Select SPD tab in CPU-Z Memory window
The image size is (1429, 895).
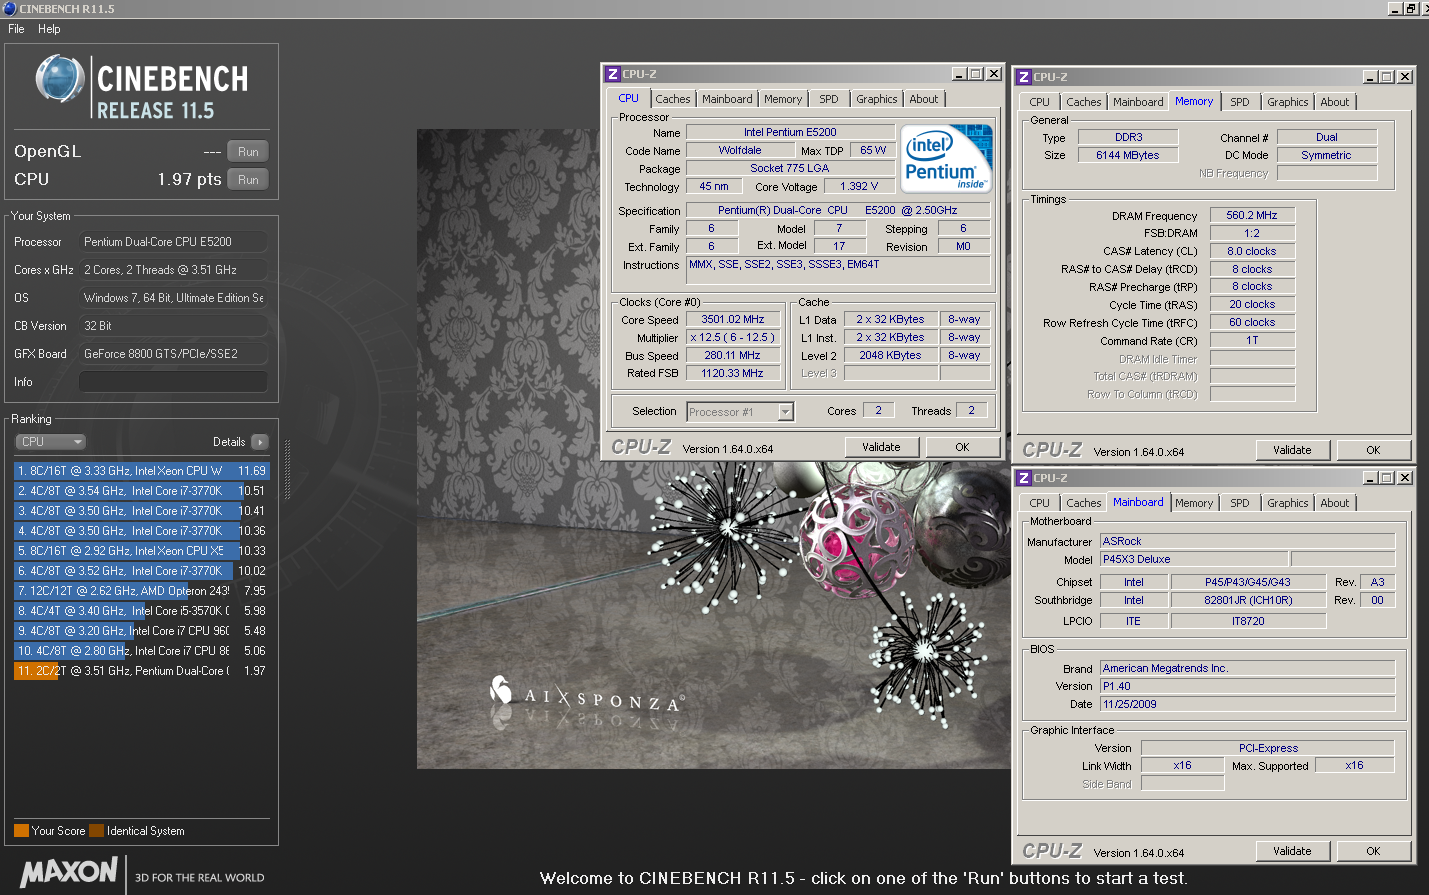1240,102
